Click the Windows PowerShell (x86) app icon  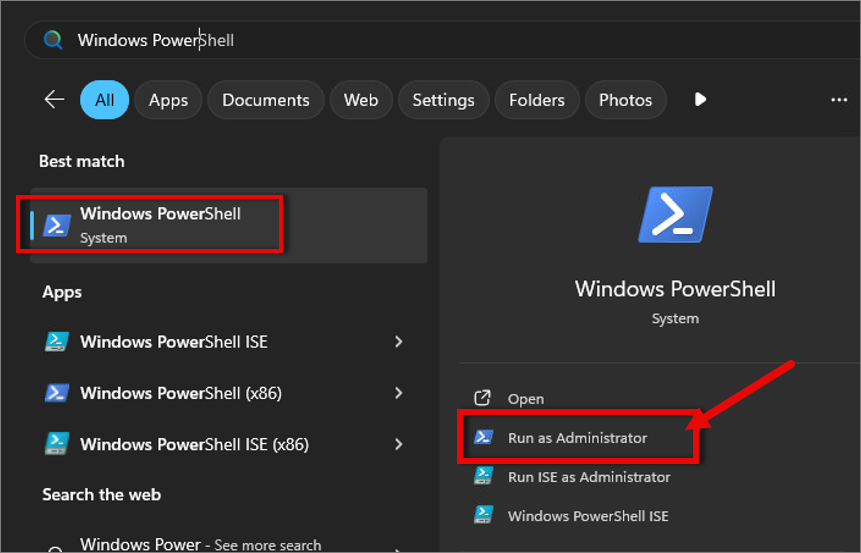(x=57, y=393)
